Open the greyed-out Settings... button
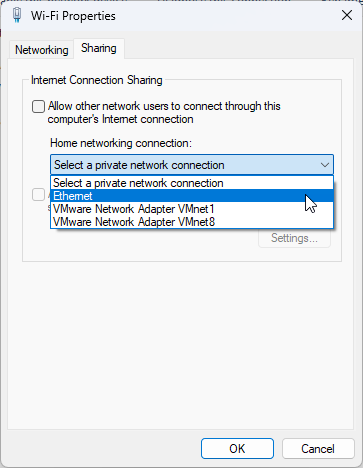Image resolution: width=363 pixels, height=468 pixels. pos(294,238)
